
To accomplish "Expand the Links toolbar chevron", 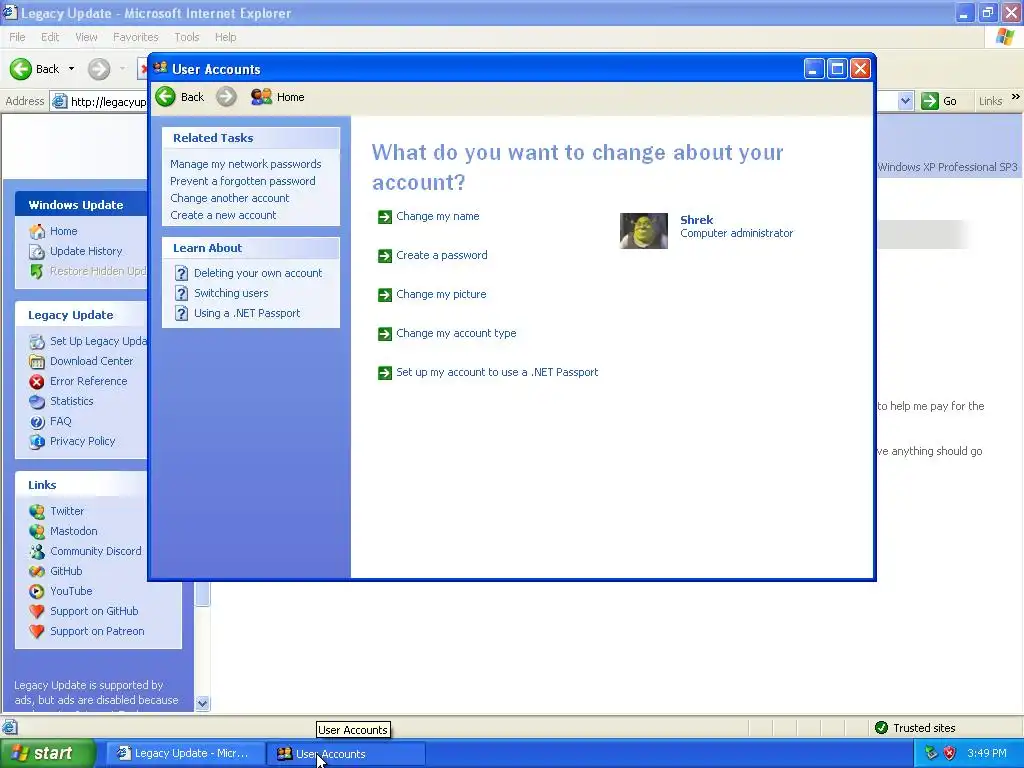I will (x=1016, y=97).
